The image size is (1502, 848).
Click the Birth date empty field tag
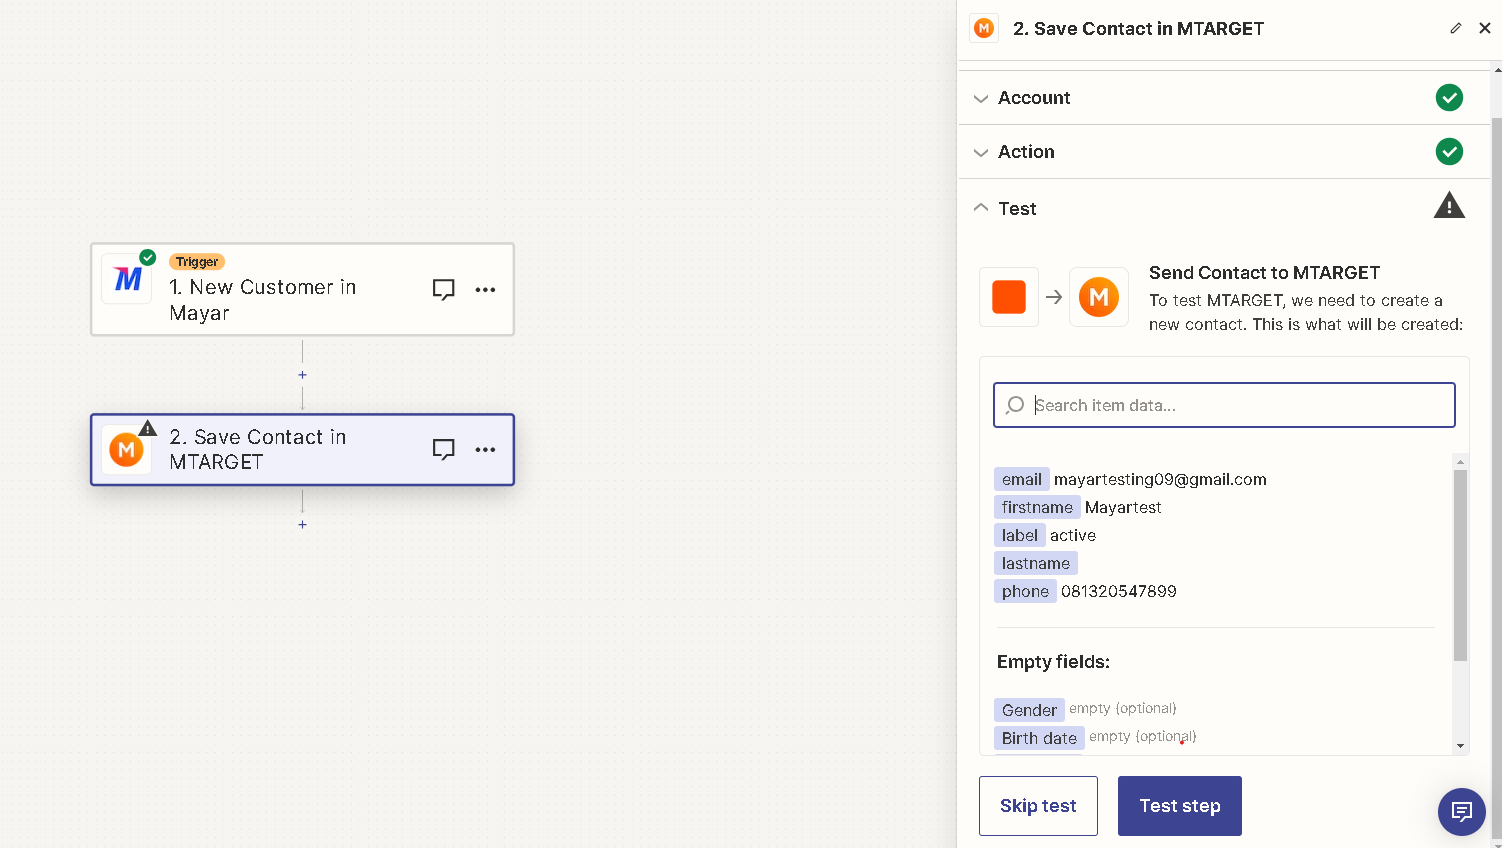click(1039, 738)
